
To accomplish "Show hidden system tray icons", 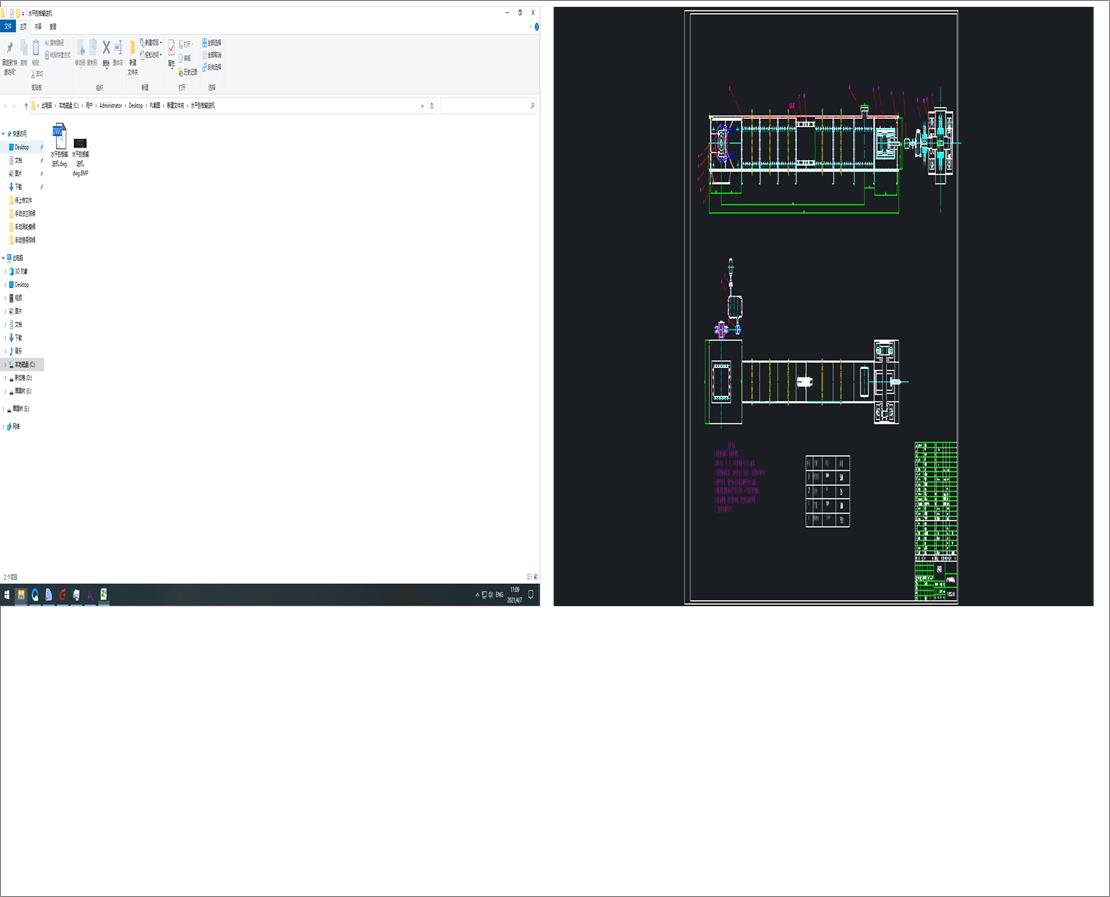I will tap(477, 595).
